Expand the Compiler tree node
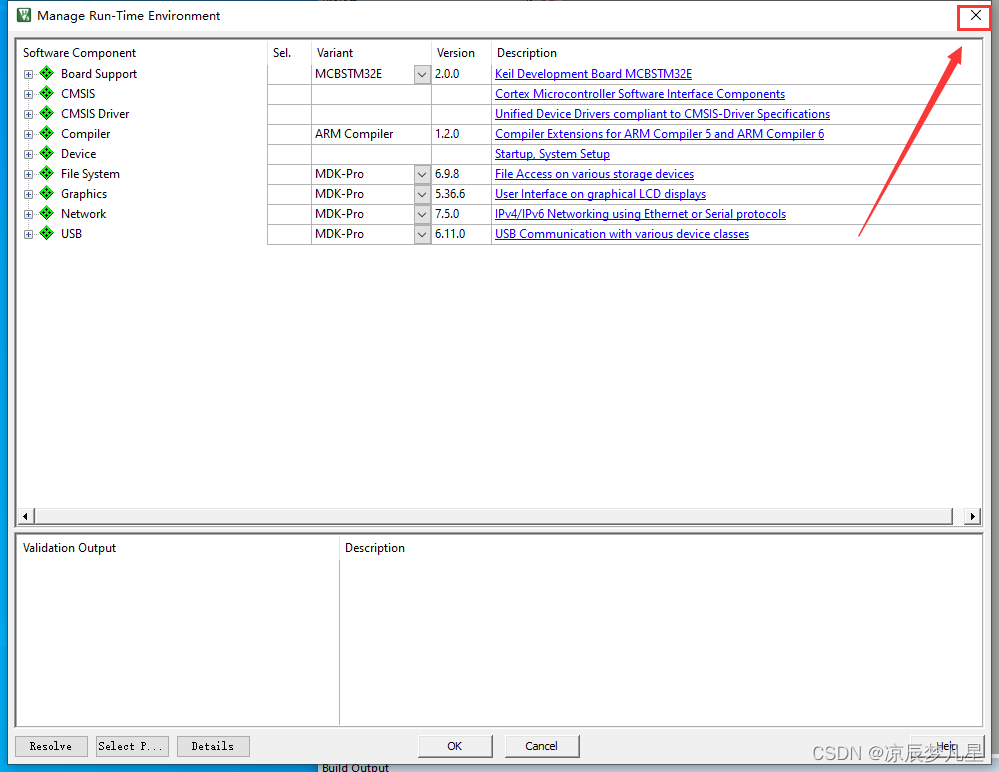This screenshot has width=999, height=772. [28, 134]
